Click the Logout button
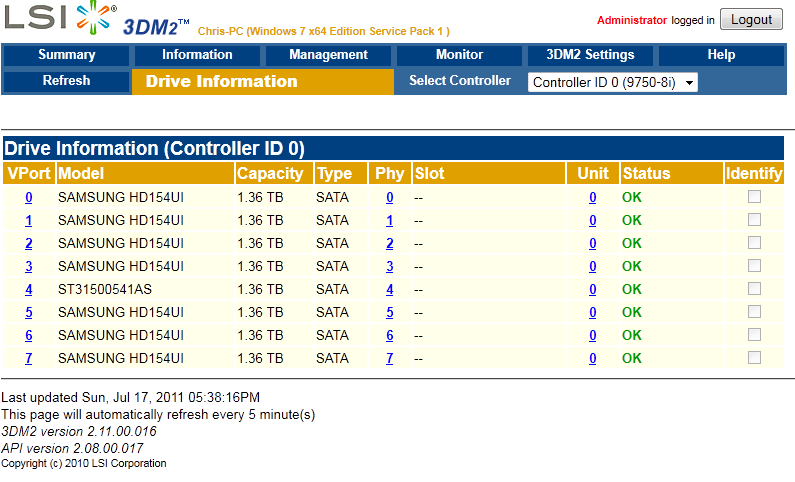795x482 pixels. coord(751,20)
